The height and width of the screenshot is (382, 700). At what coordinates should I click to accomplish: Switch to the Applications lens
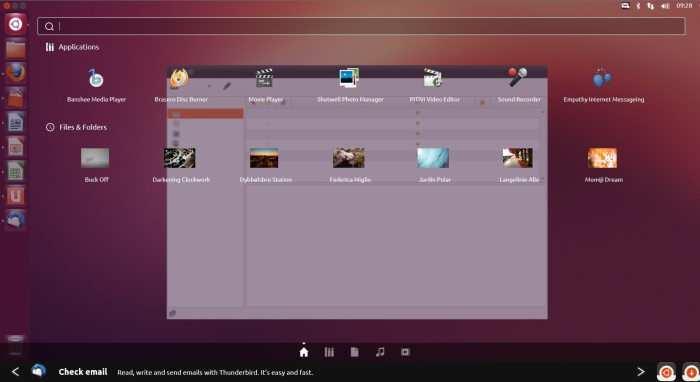pyautogui.click(x=329, y=352)
